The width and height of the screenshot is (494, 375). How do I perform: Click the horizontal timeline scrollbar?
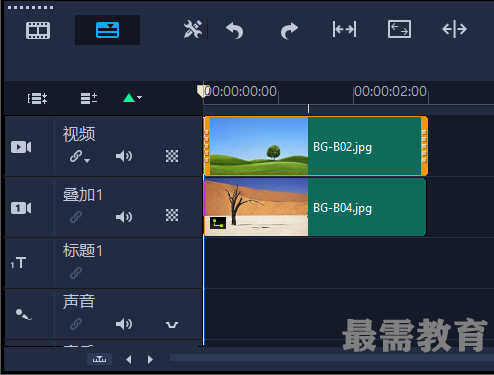(x=332, y=358)
